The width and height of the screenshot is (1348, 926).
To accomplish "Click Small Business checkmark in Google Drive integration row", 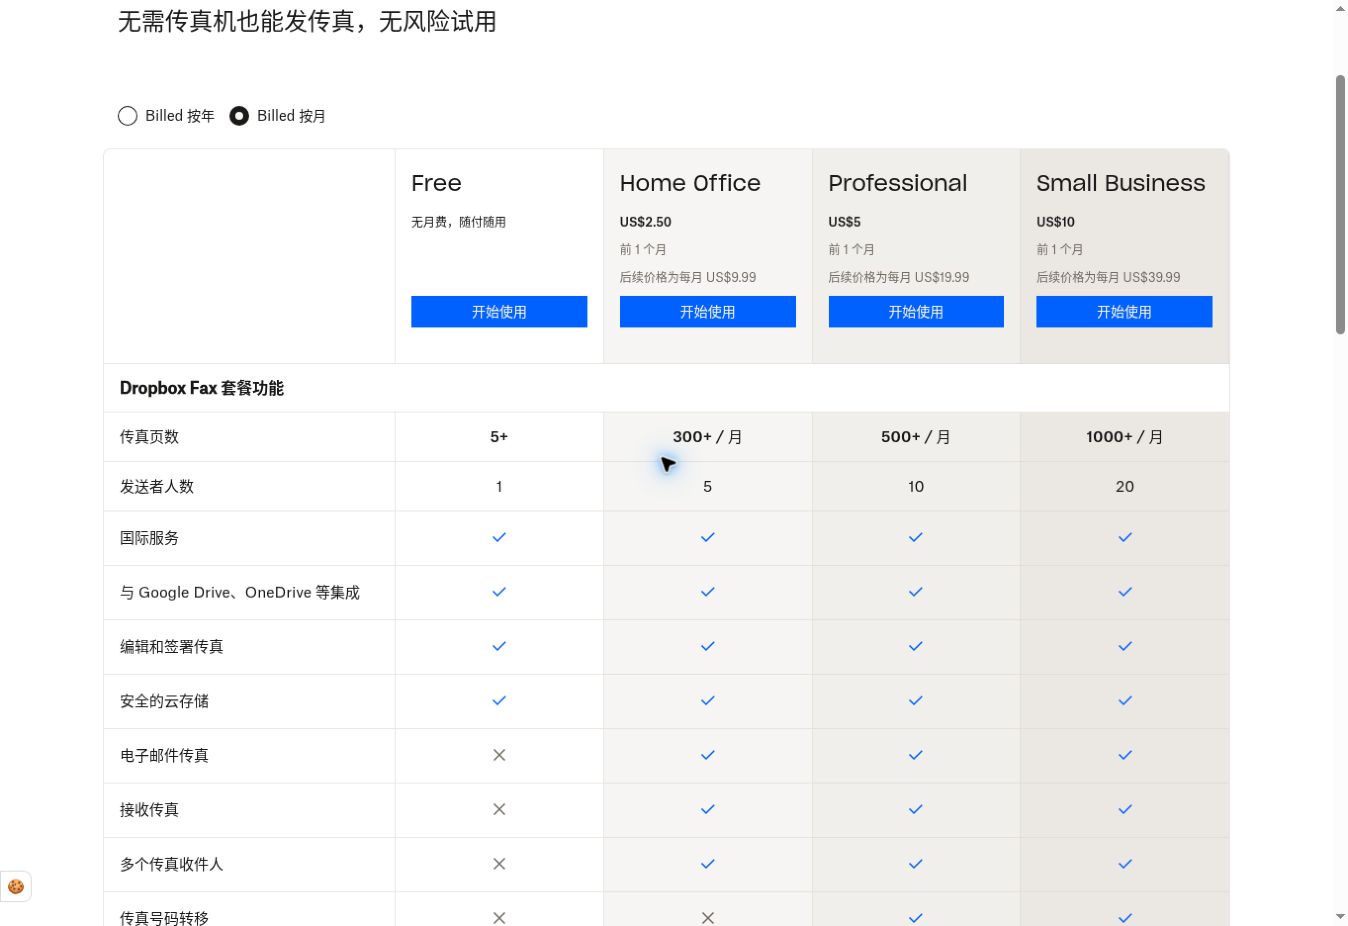I will click(1125, 592).
